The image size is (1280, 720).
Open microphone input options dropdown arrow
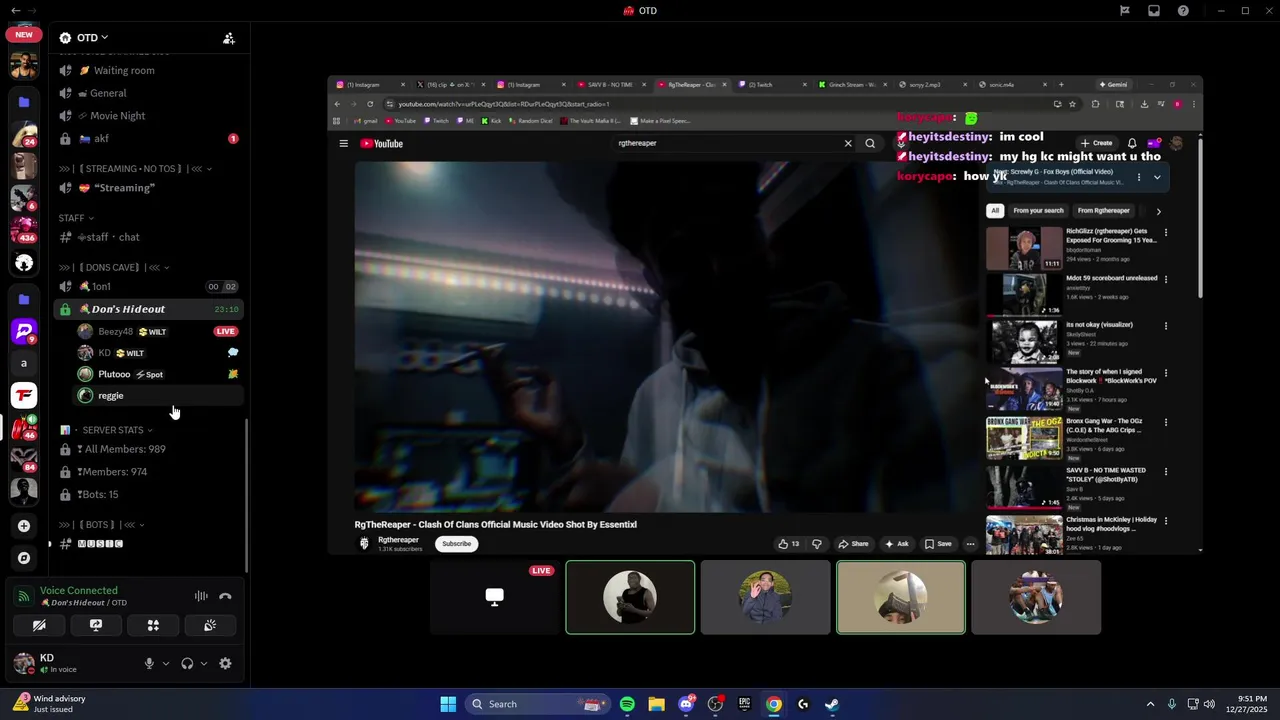coord(166,663)
